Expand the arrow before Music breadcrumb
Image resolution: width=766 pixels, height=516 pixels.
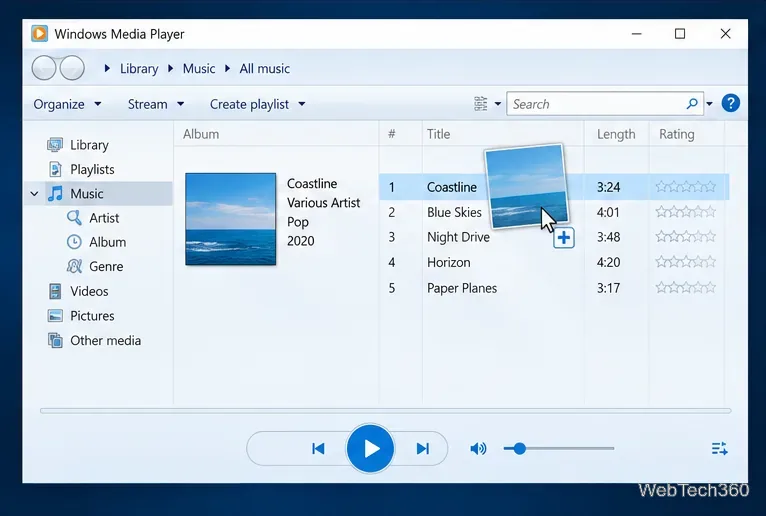click(170, 68)
